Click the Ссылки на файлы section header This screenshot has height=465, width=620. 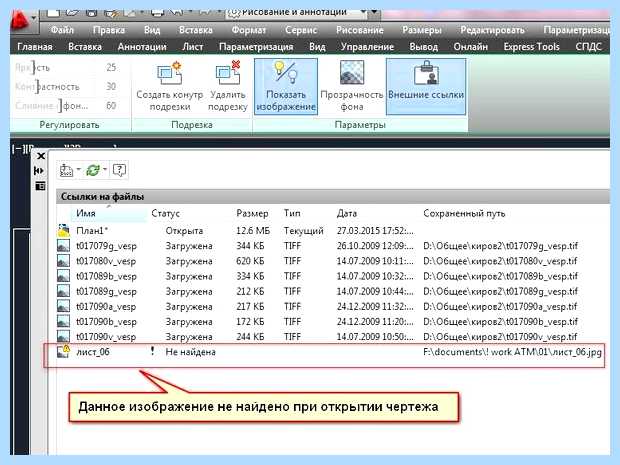tap(332, 197)
